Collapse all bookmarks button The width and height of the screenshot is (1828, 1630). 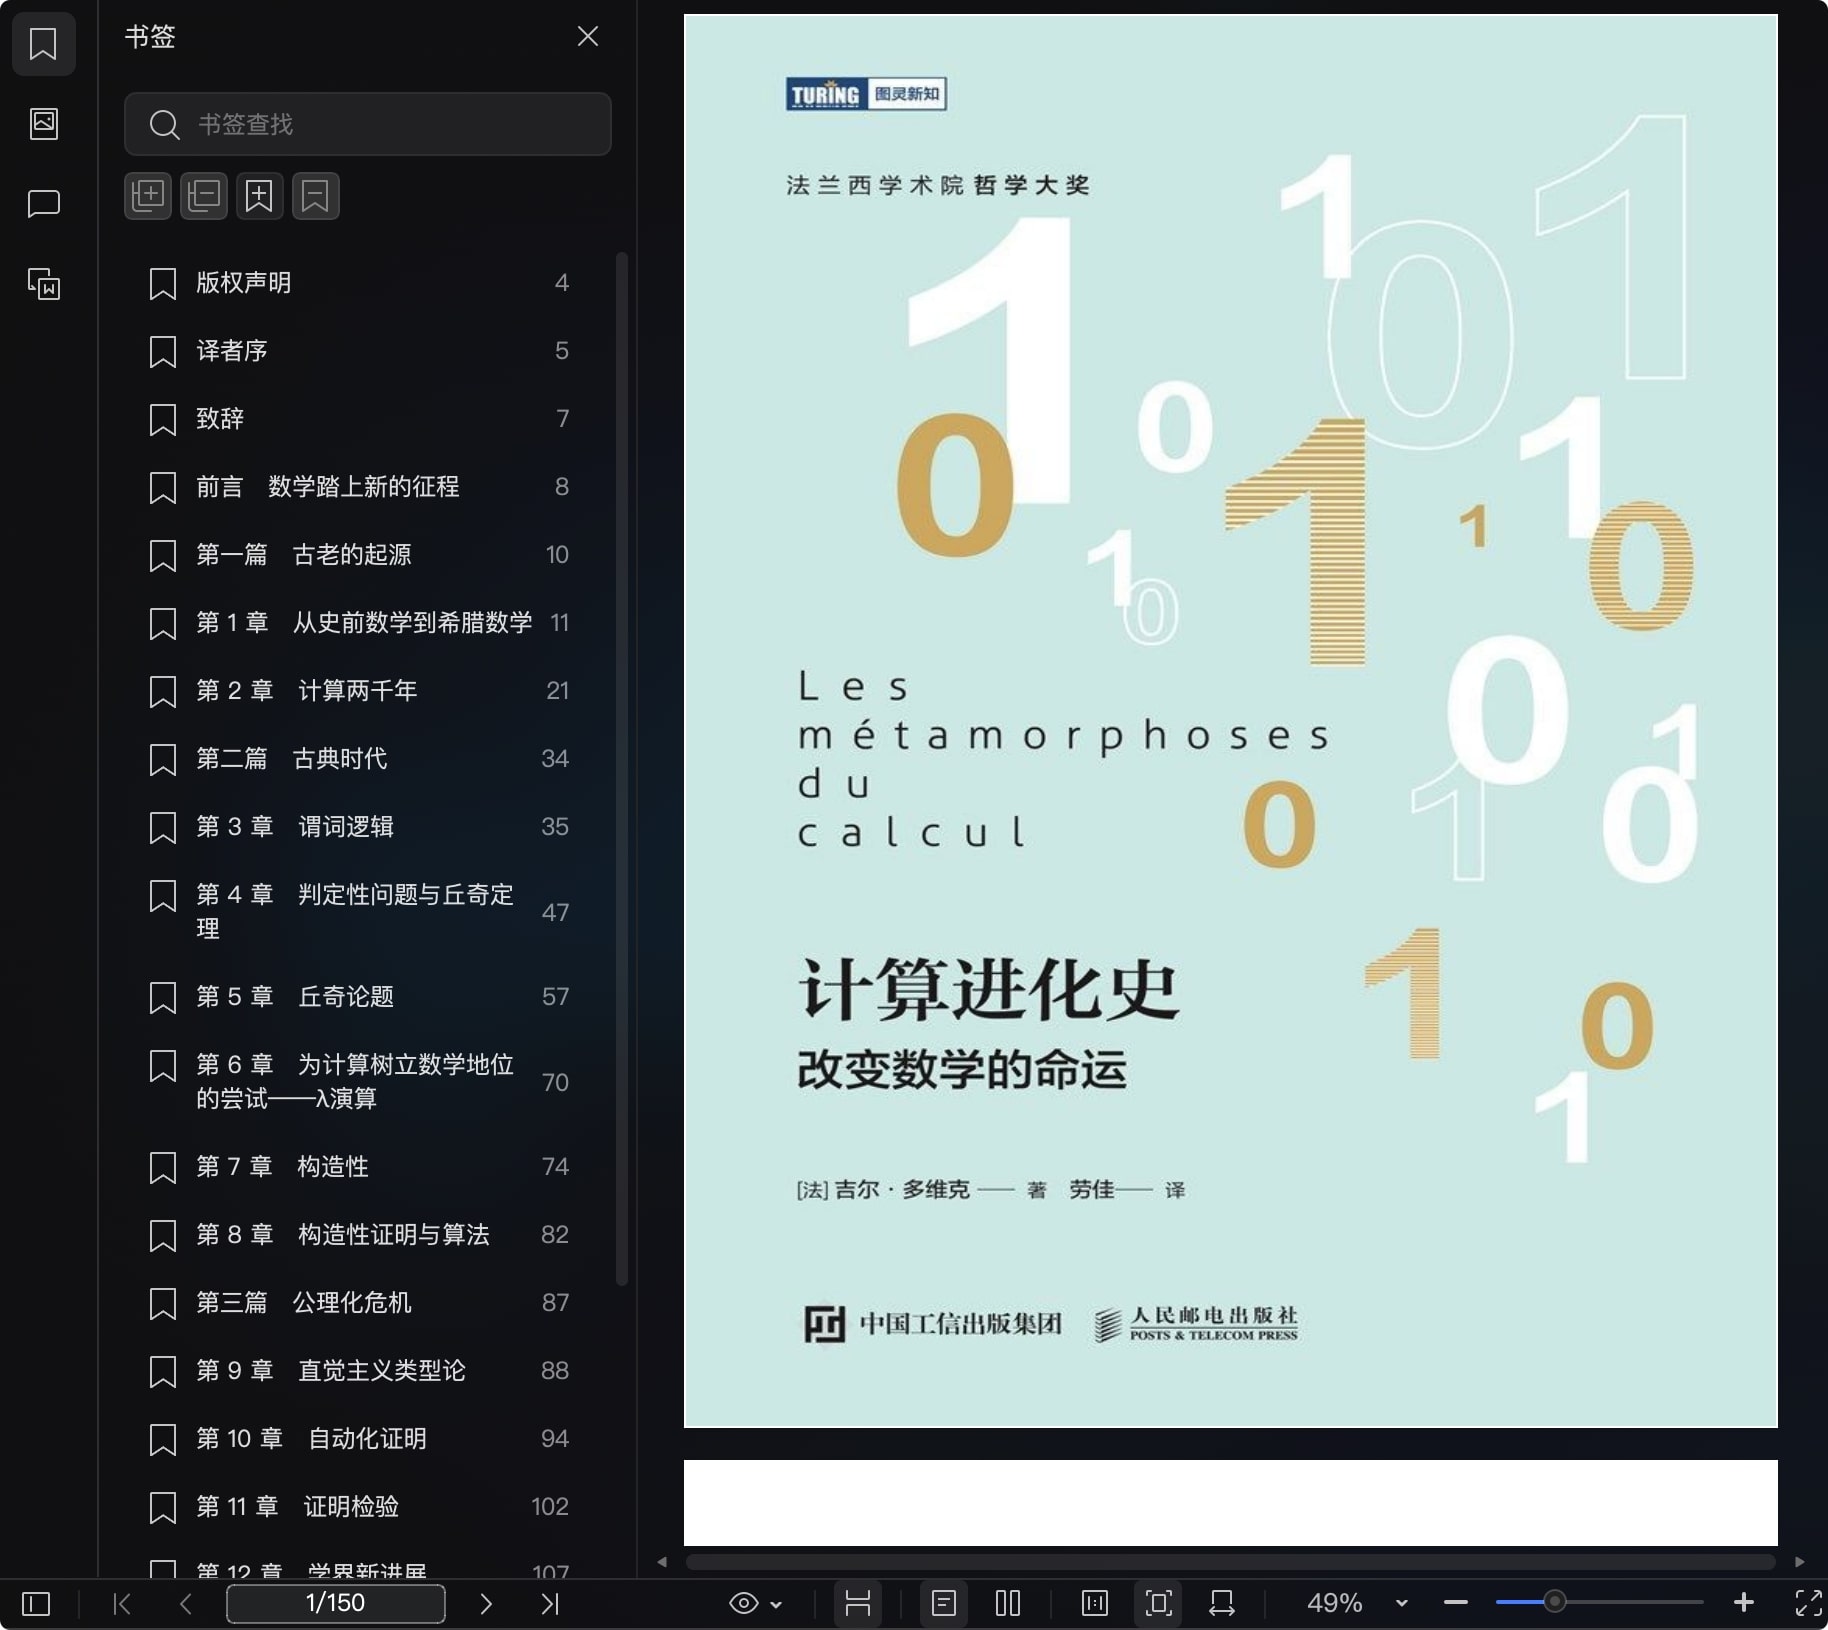[204, 196]
